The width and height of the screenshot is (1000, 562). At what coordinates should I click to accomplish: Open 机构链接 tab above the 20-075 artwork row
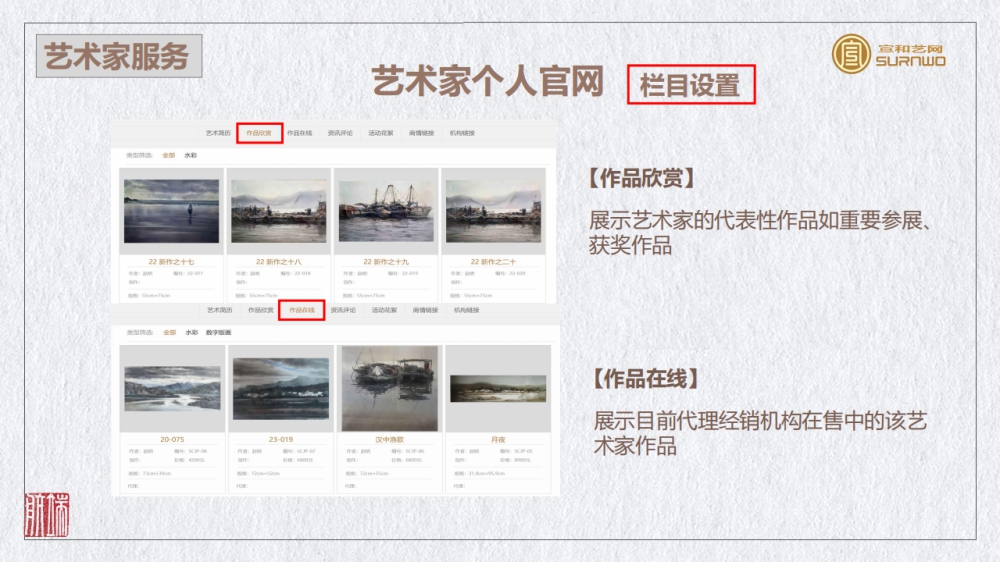click(466, 310)
